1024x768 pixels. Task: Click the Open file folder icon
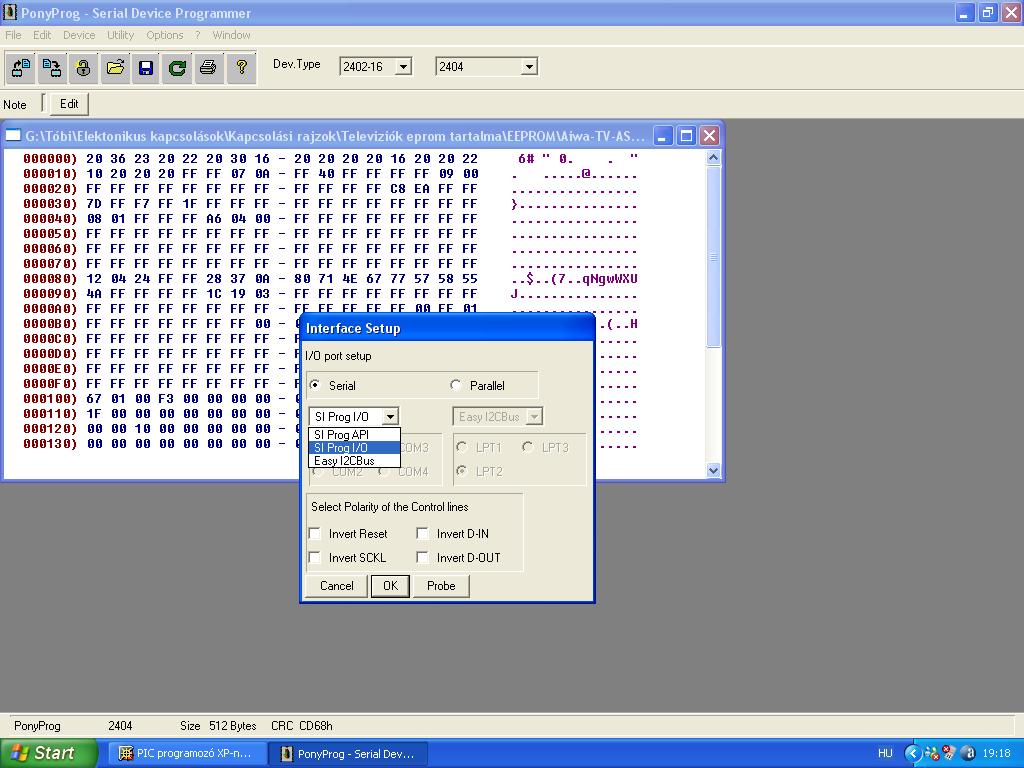[x=115, y=67]
